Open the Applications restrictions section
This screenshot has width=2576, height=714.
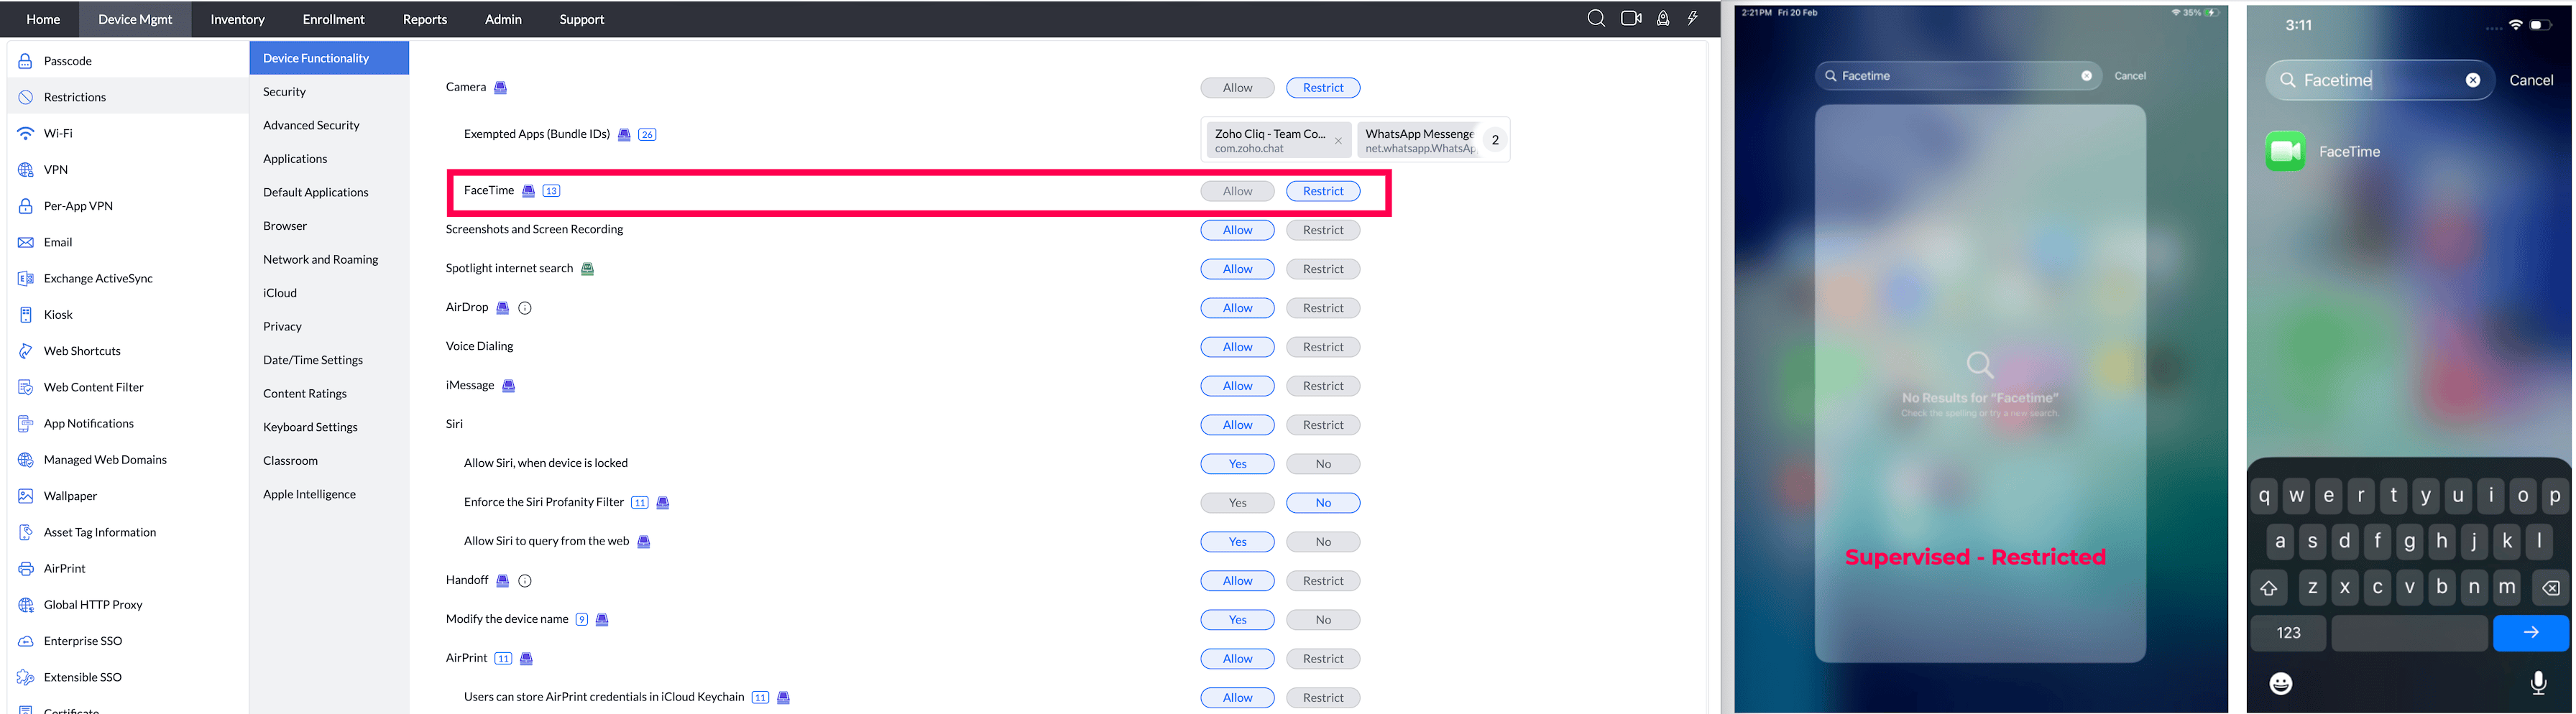329,159
